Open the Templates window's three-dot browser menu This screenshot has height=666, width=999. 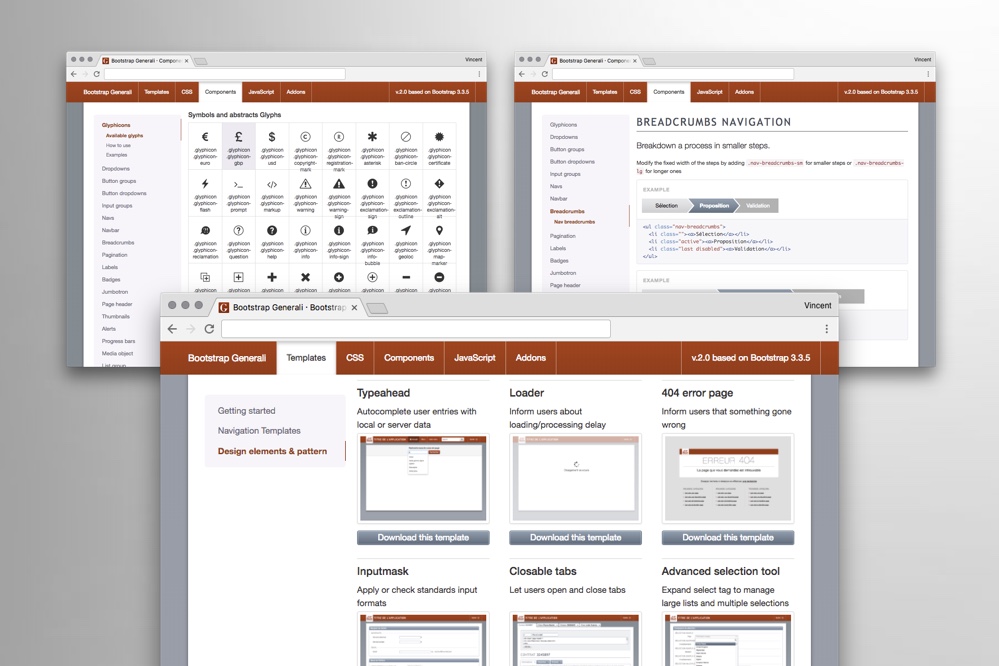click(x=826, y=329)
